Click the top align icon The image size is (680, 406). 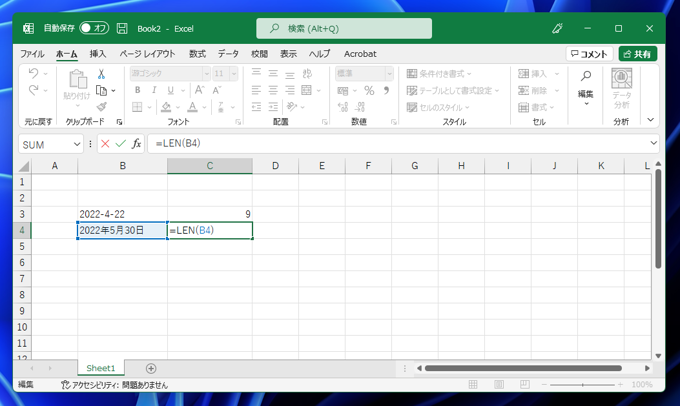[x=256, y=73]
